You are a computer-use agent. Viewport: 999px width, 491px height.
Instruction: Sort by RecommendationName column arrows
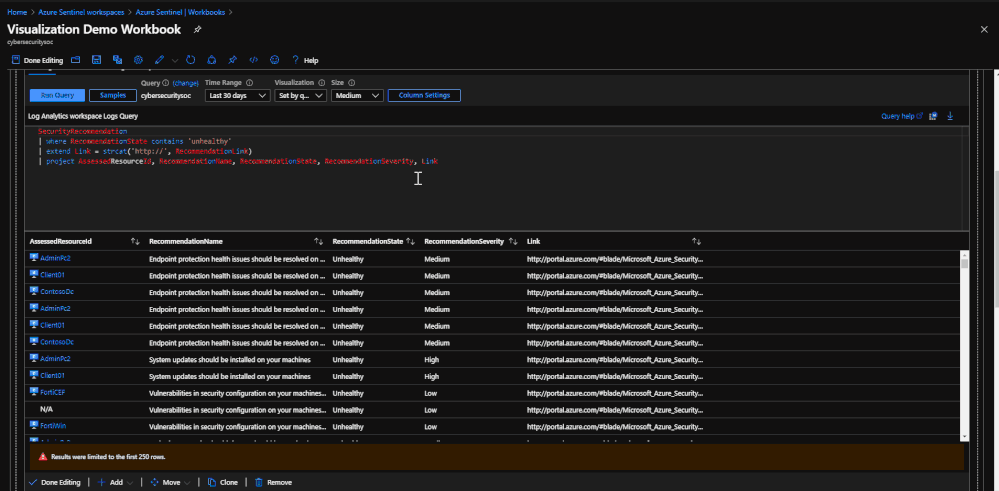(x=319, y=242)
